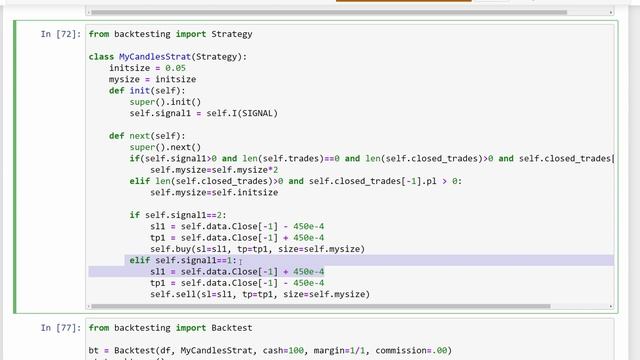Click the highlighted 'sl1 = self.data.Close[-1] + 450e-4' line
640x360 pixels.
(x=237, y=271)
